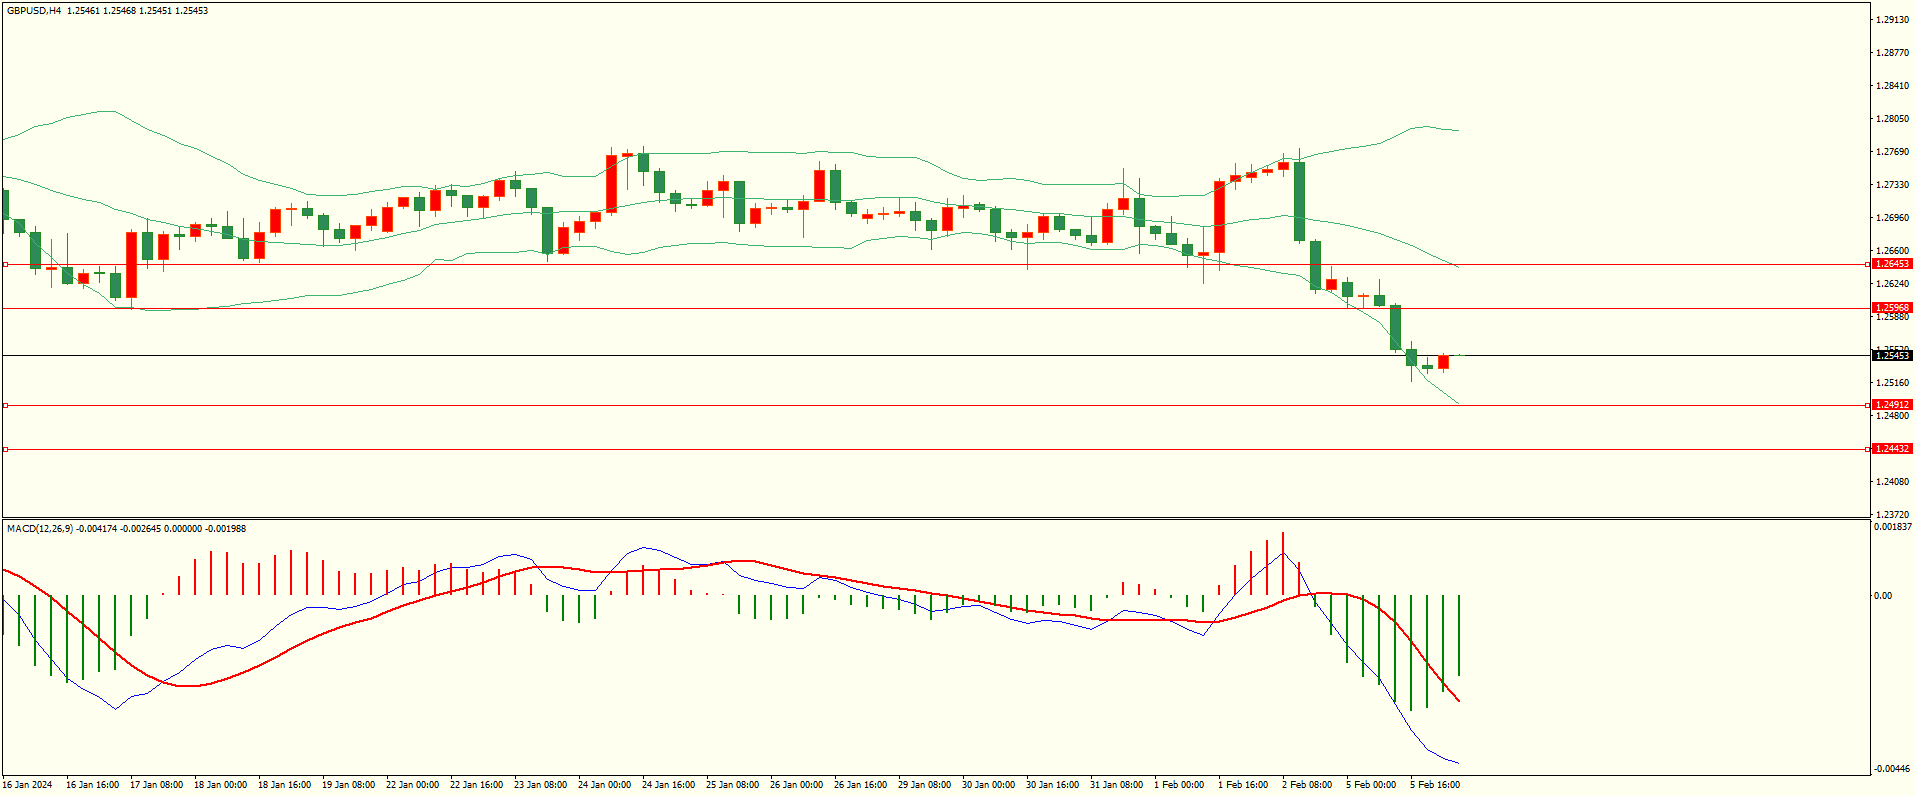The width and height of the screenshot is (1916, 796).
Task: Click the 1.26600 price axis label
Action: [x=1893, y=251]
